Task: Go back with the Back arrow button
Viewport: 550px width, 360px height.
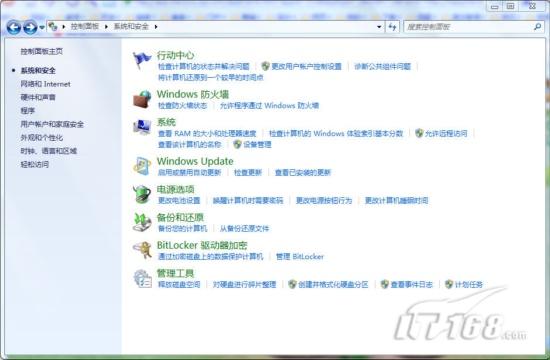Action: (x=14, y=27)
